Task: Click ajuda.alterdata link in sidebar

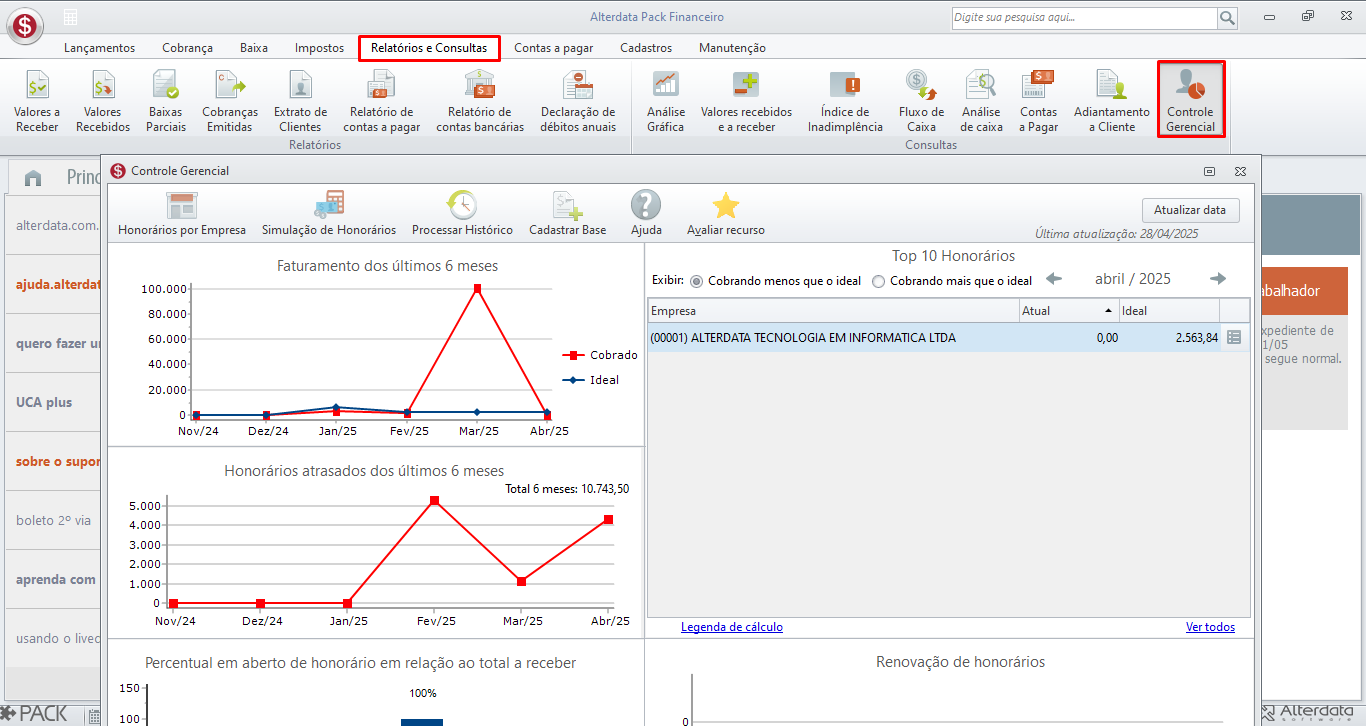Action: (x=58, y=284)
